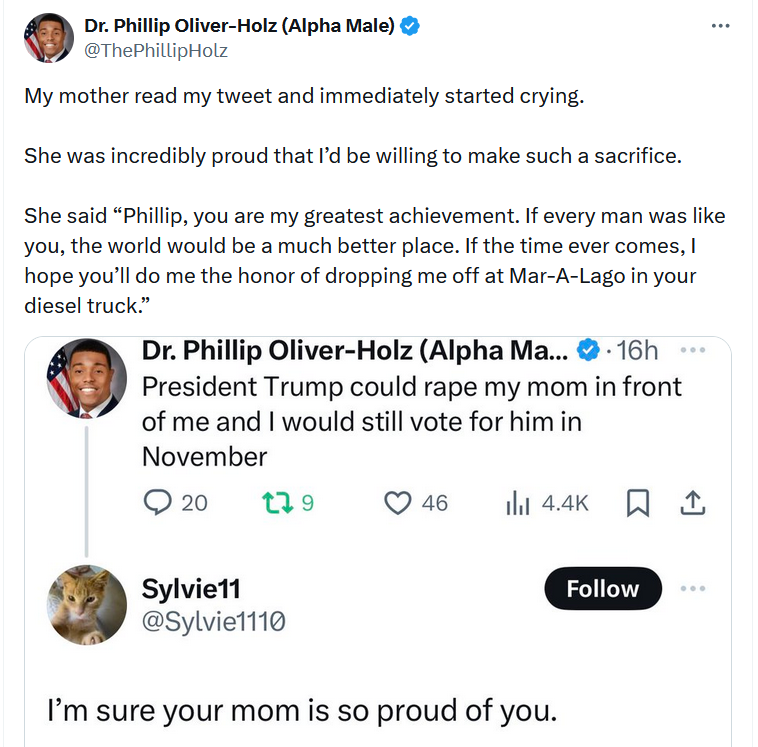Open the reply text "I'm sure your mom is so proud"
The image size is (758, 747).
[300, 710]
